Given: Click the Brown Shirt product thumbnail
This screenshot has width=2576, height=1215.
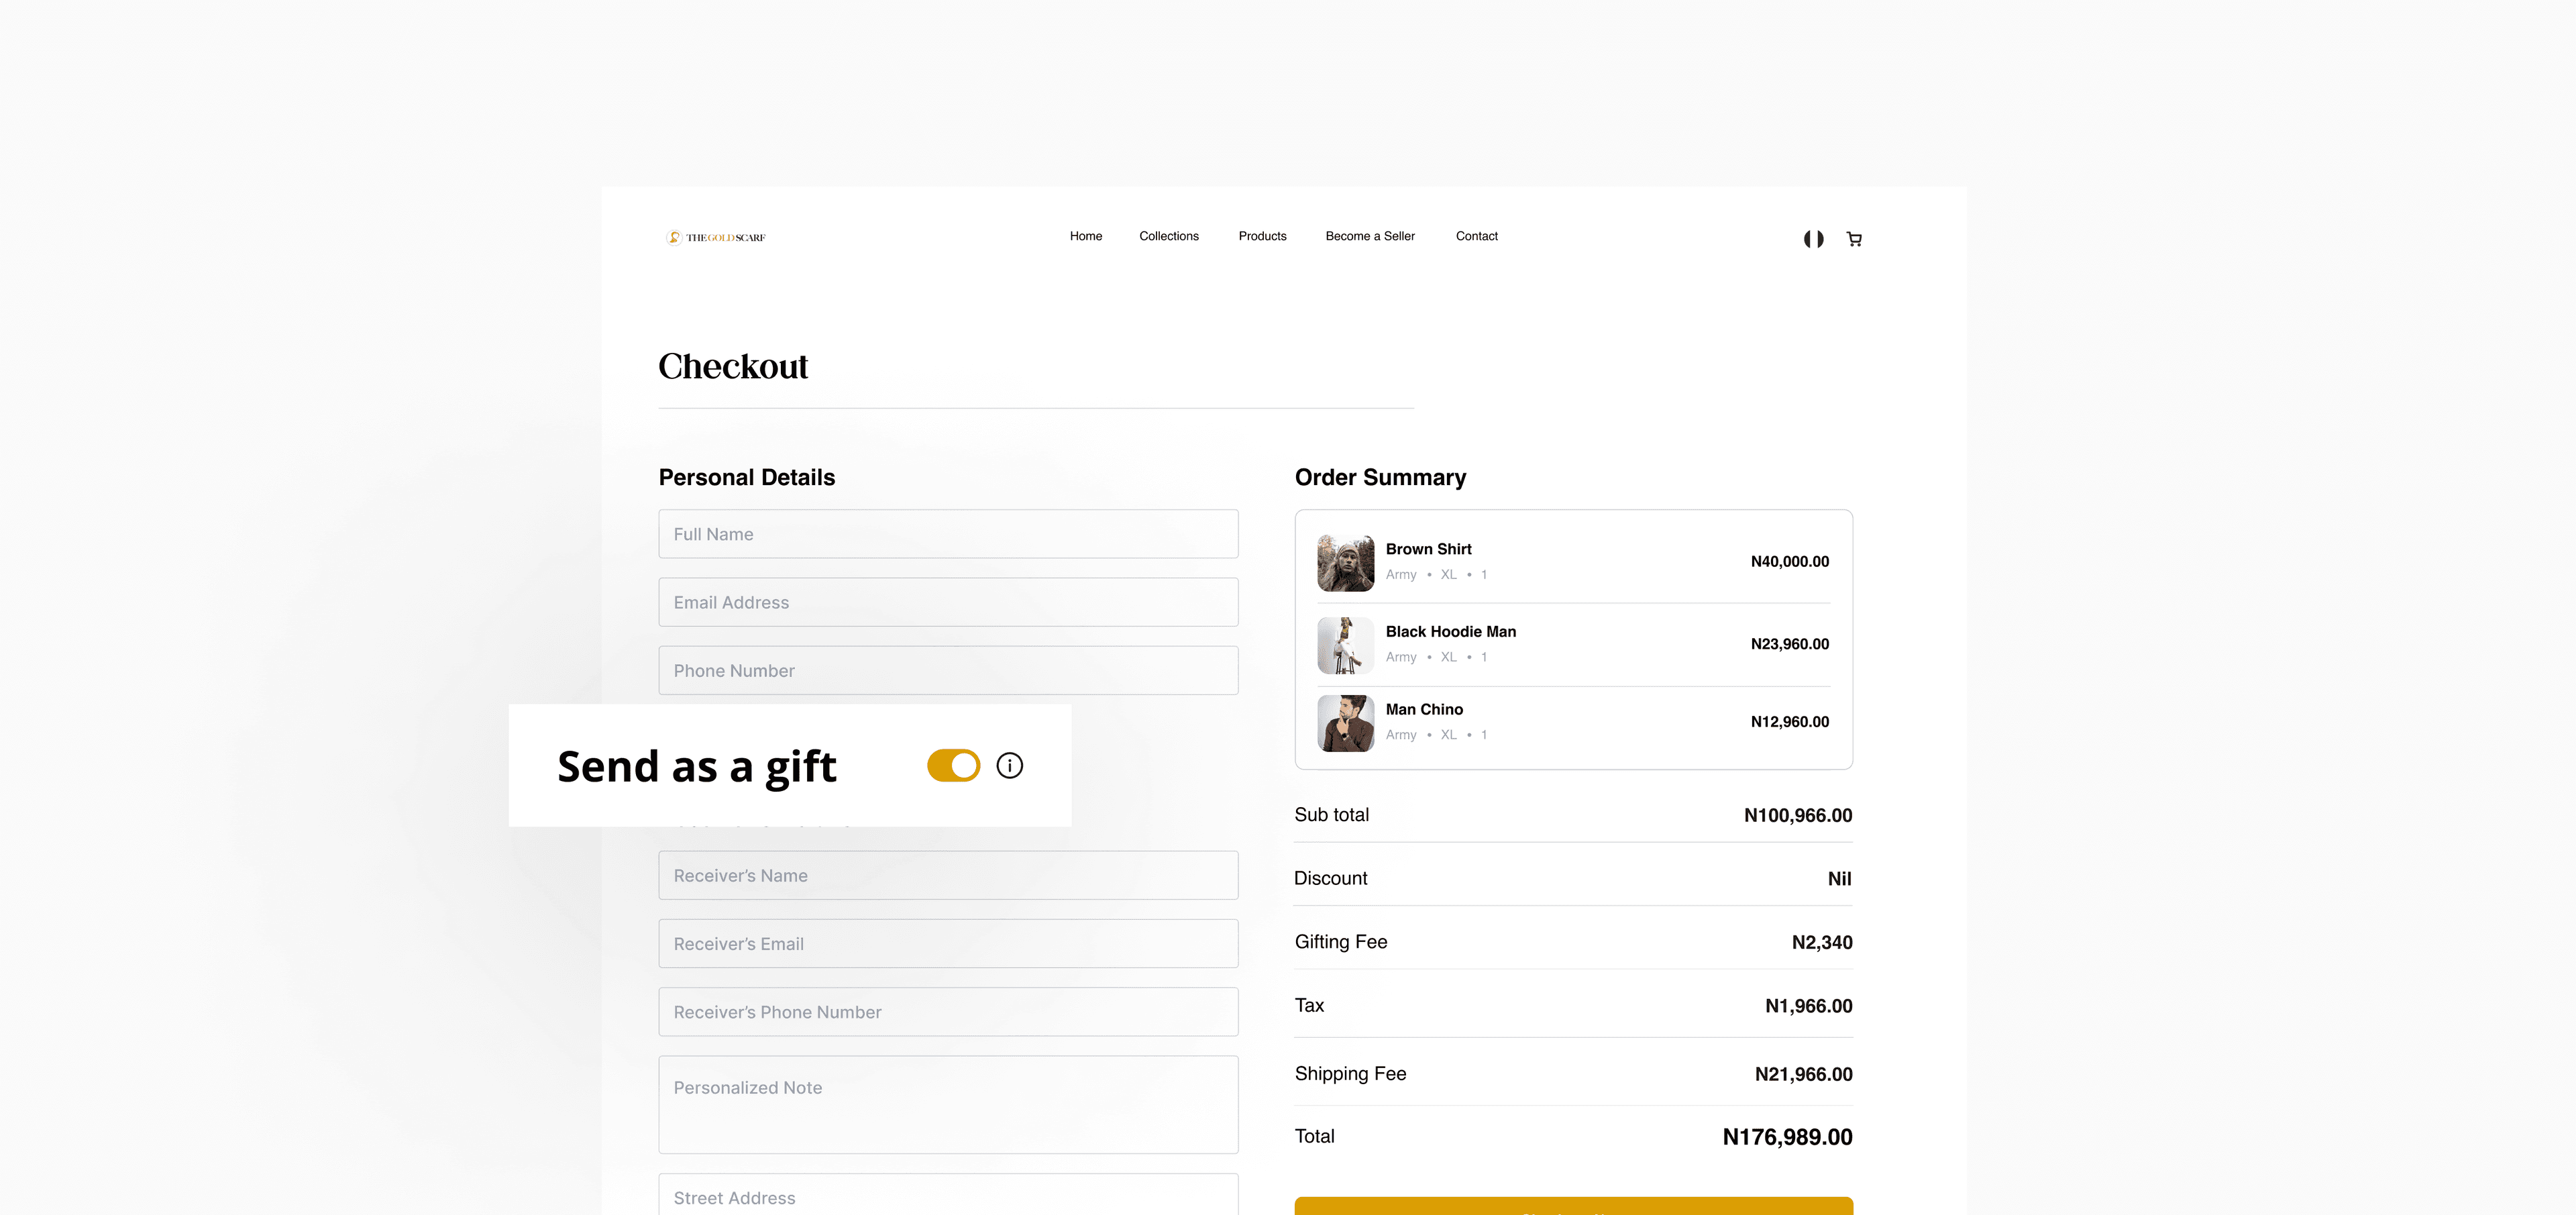Looking at the screenshot, I should [x=1345, y=562].
